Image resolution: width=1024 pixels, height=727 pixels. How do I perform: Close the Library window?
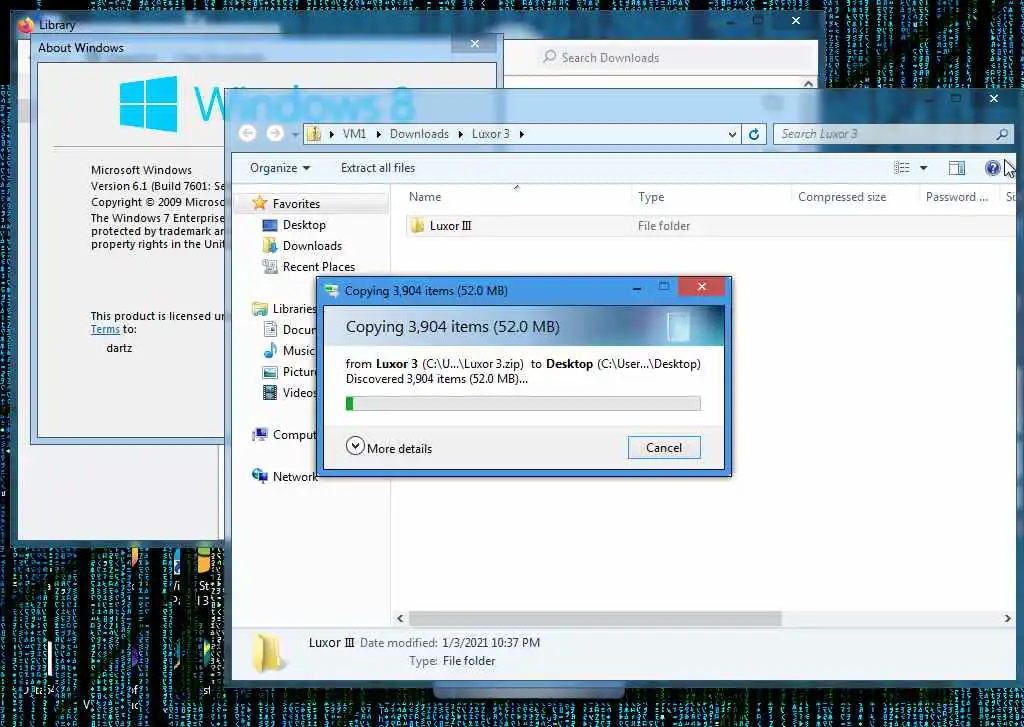795,21
